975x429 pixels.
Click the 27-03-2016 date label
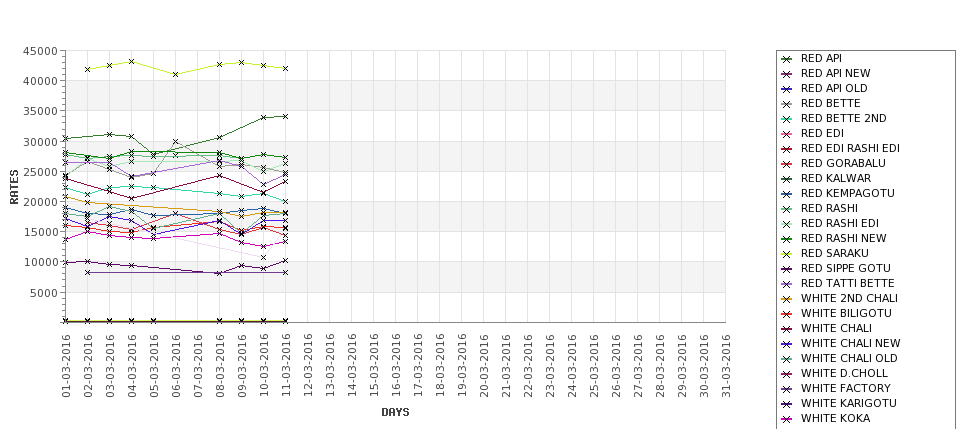tap(637, 366)
